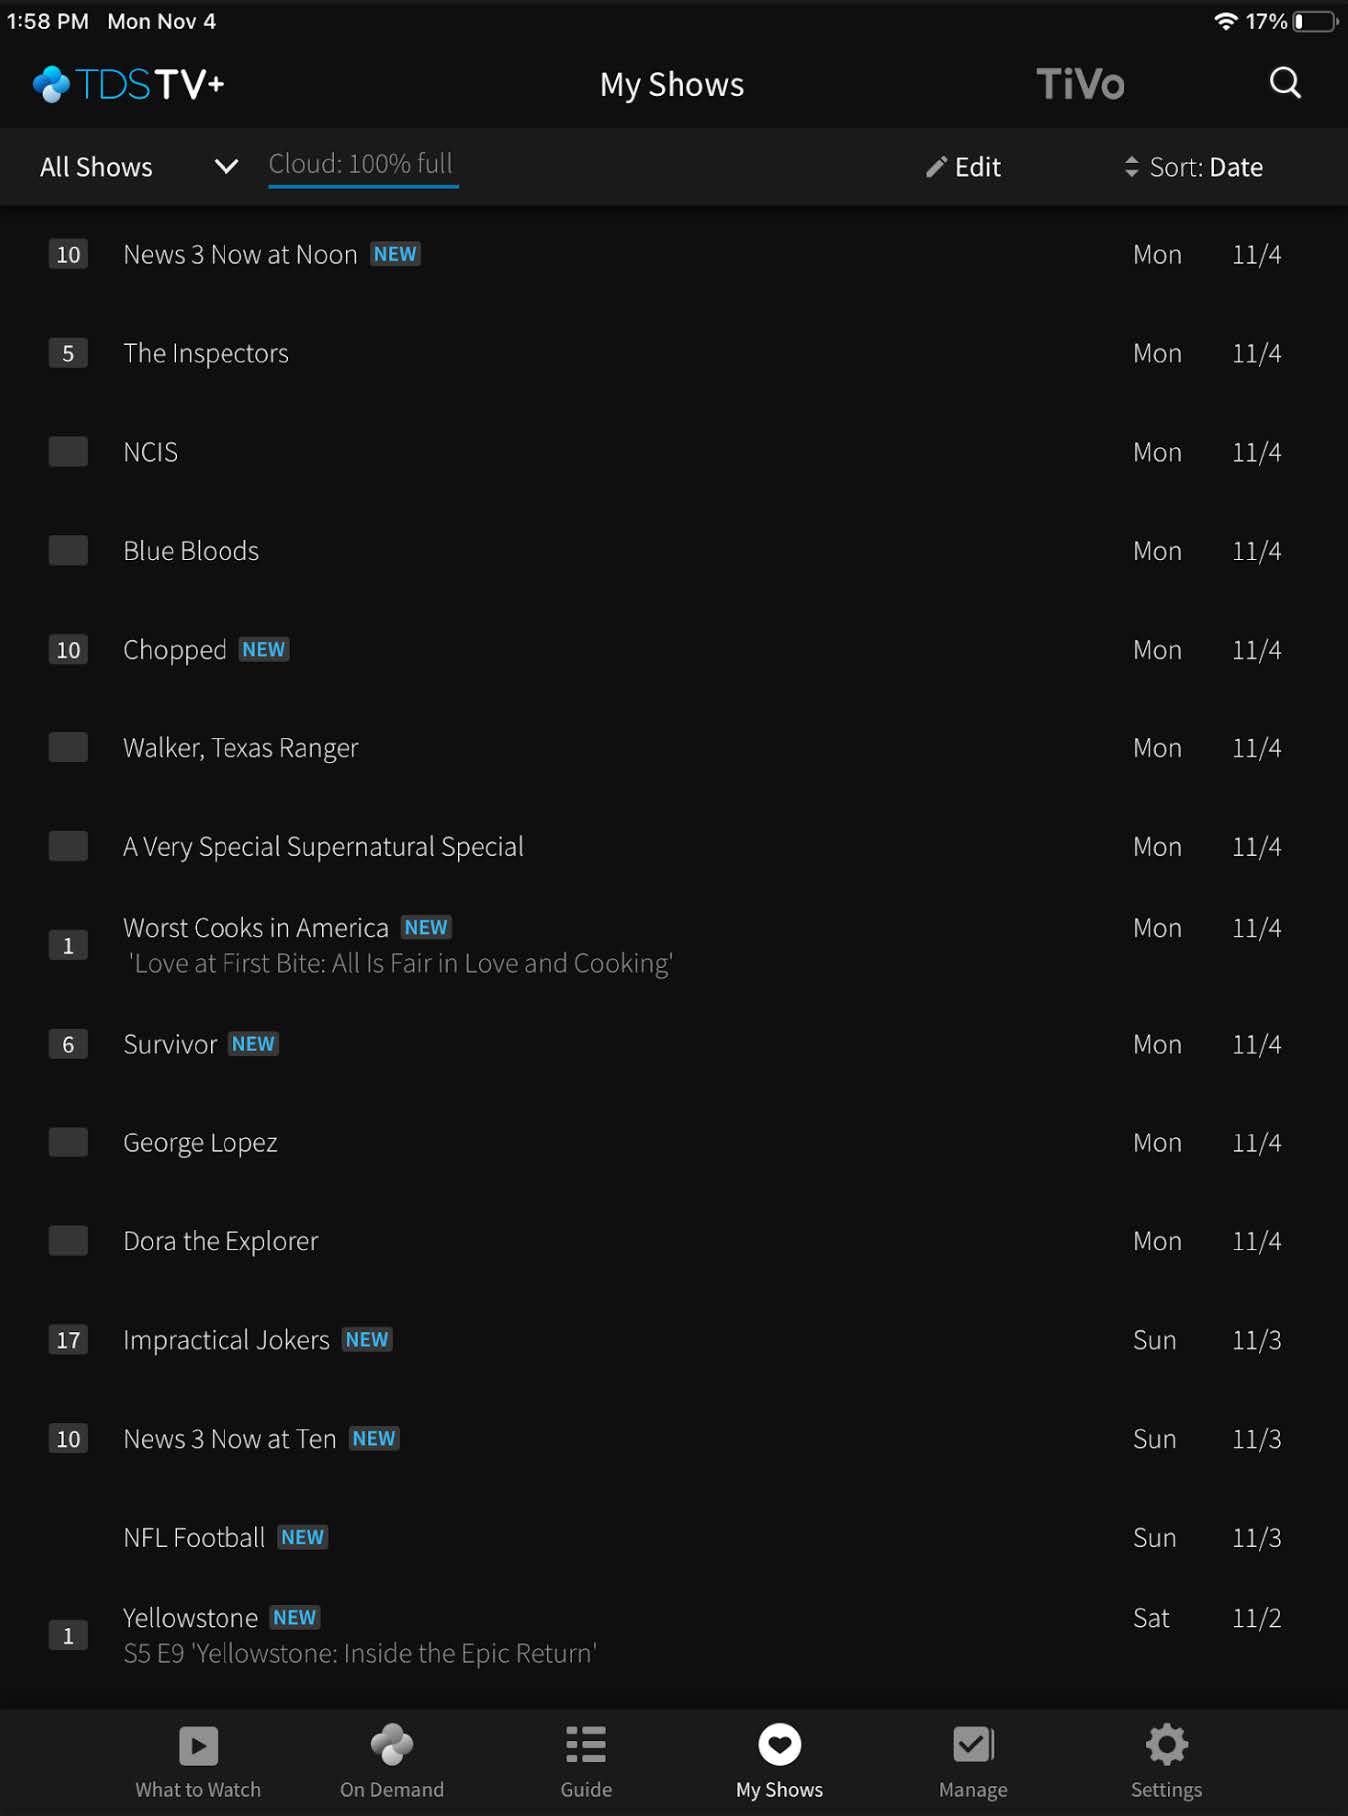Select the checkbox next to NCIS
The width and height of the screenshot is (1348, 1816).
coord(67,451)
